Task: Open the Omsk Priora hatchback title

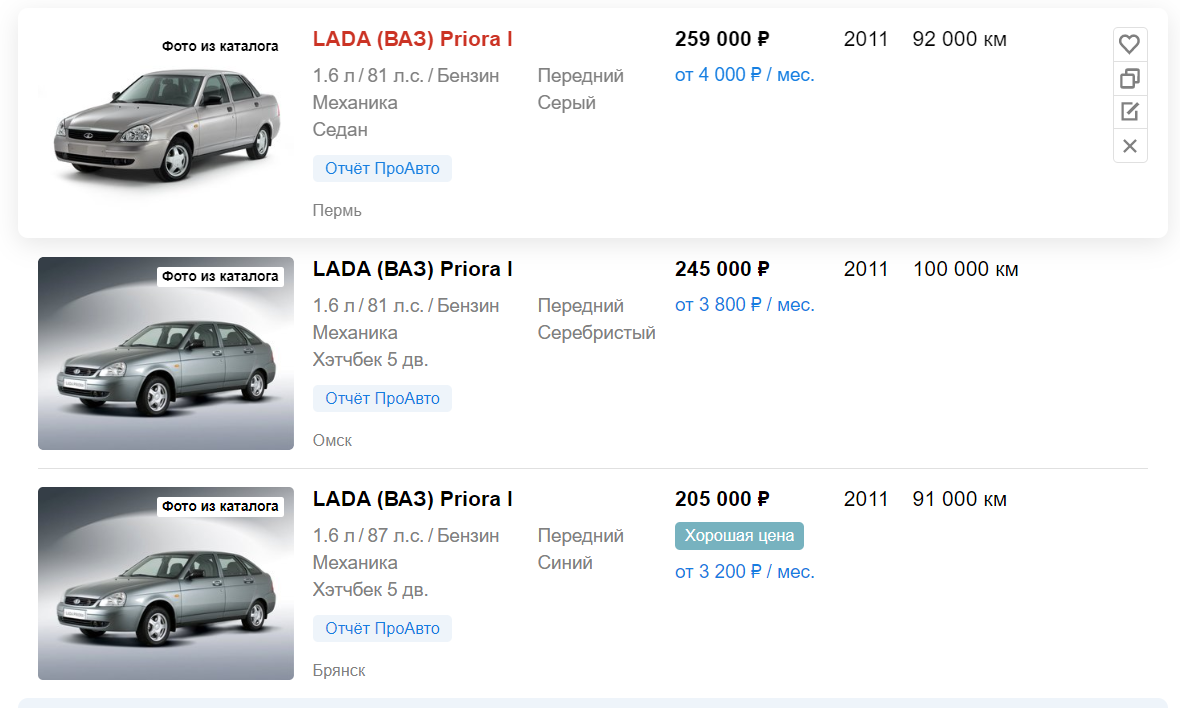Action: point(412,269)
